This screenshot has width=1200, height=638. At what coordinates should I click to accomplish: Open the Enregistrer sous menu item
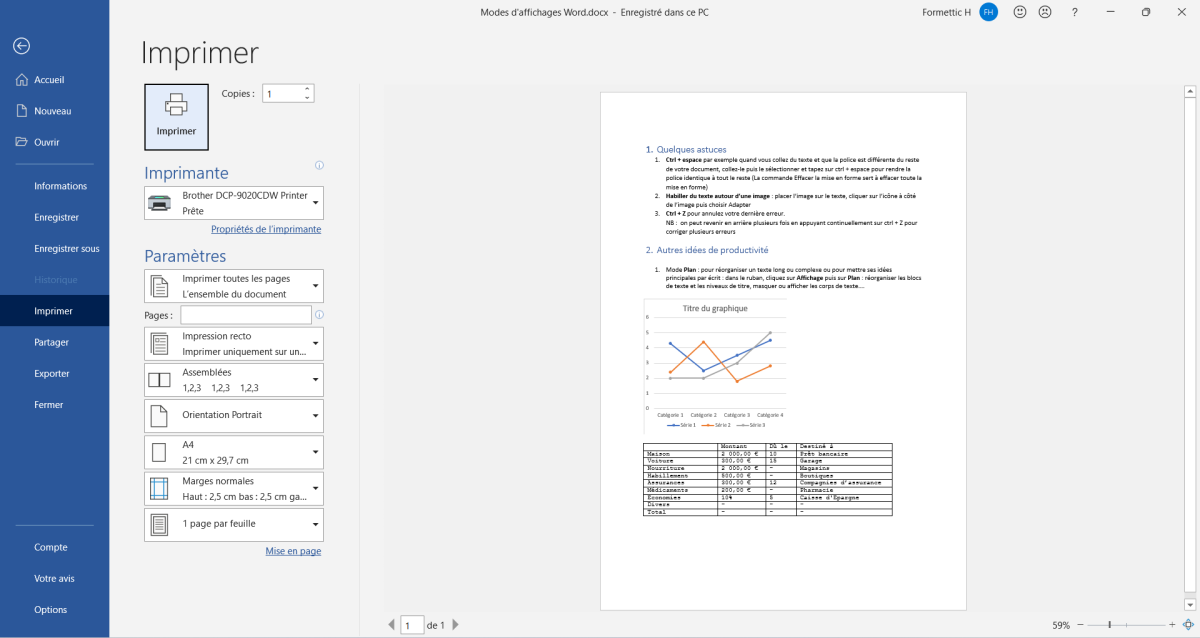66,248
